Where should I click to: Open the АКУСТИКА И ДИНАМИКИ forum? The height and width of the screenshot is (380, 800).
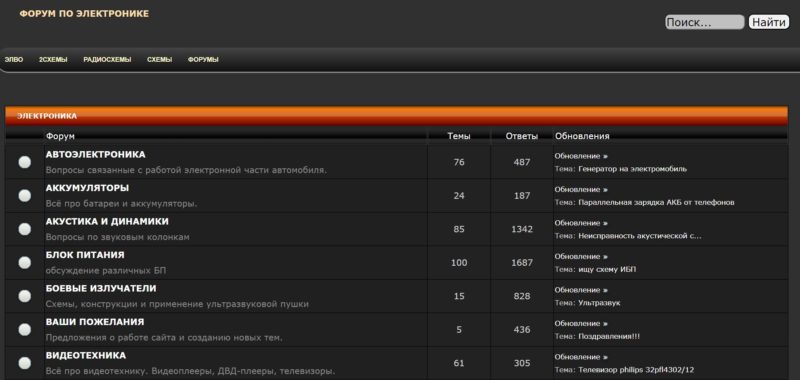107,221
